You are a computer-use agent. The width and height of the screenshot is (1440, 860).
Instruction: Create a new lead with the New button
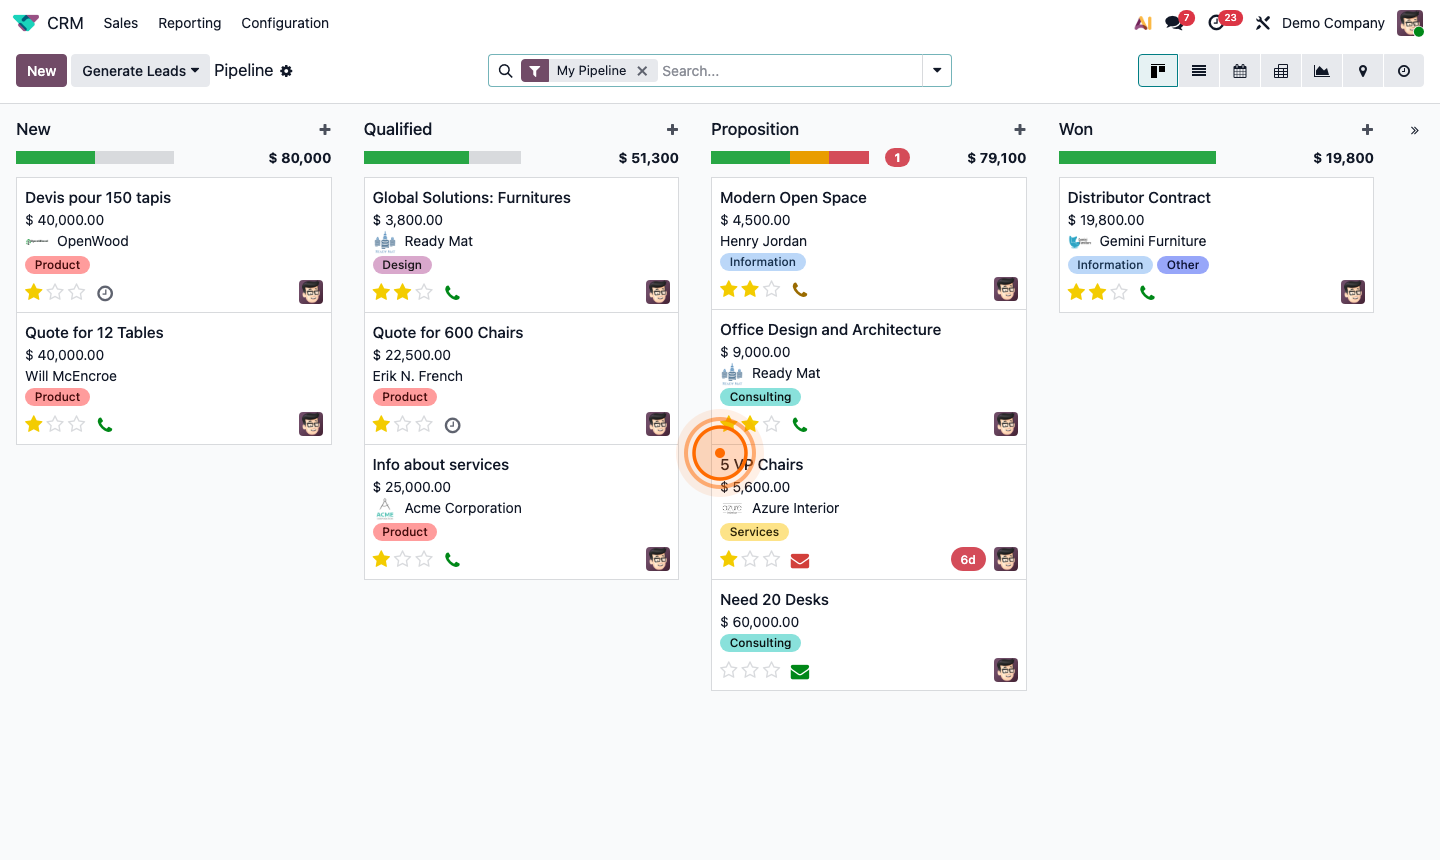[40, 70]
